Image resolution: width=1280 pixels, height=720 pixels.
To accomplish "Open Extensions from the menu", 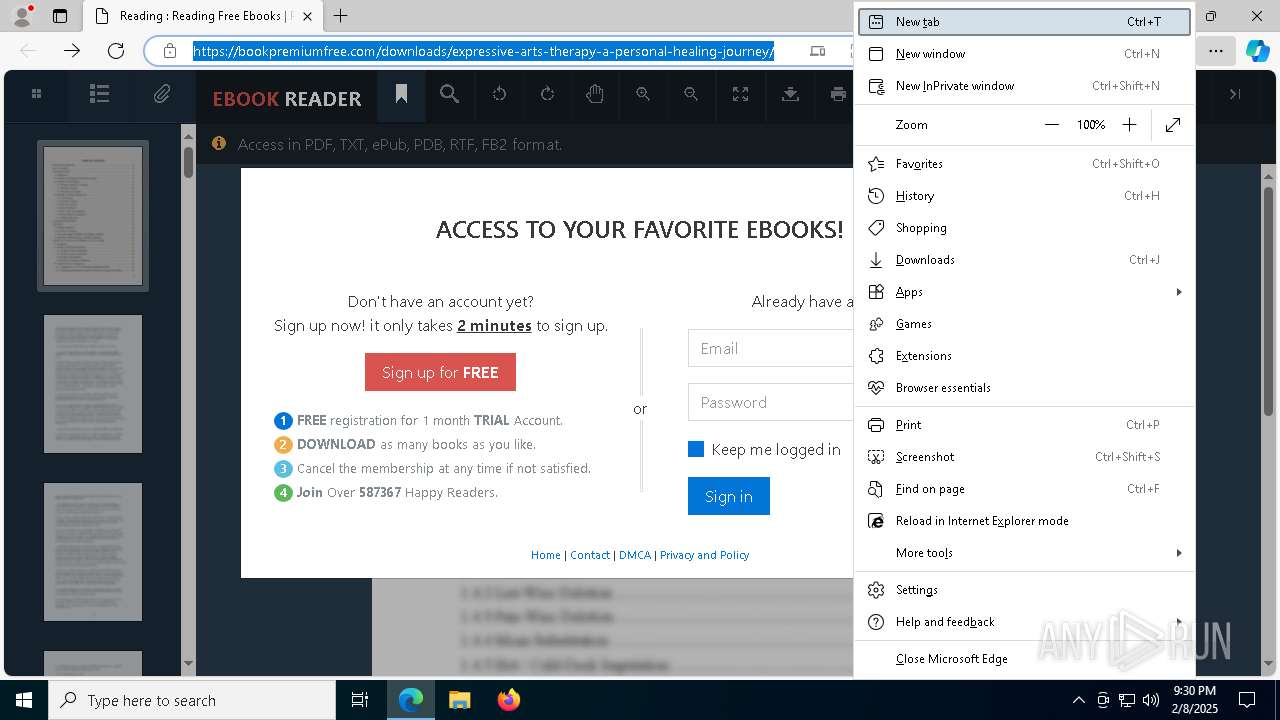I will (1025, 356).
